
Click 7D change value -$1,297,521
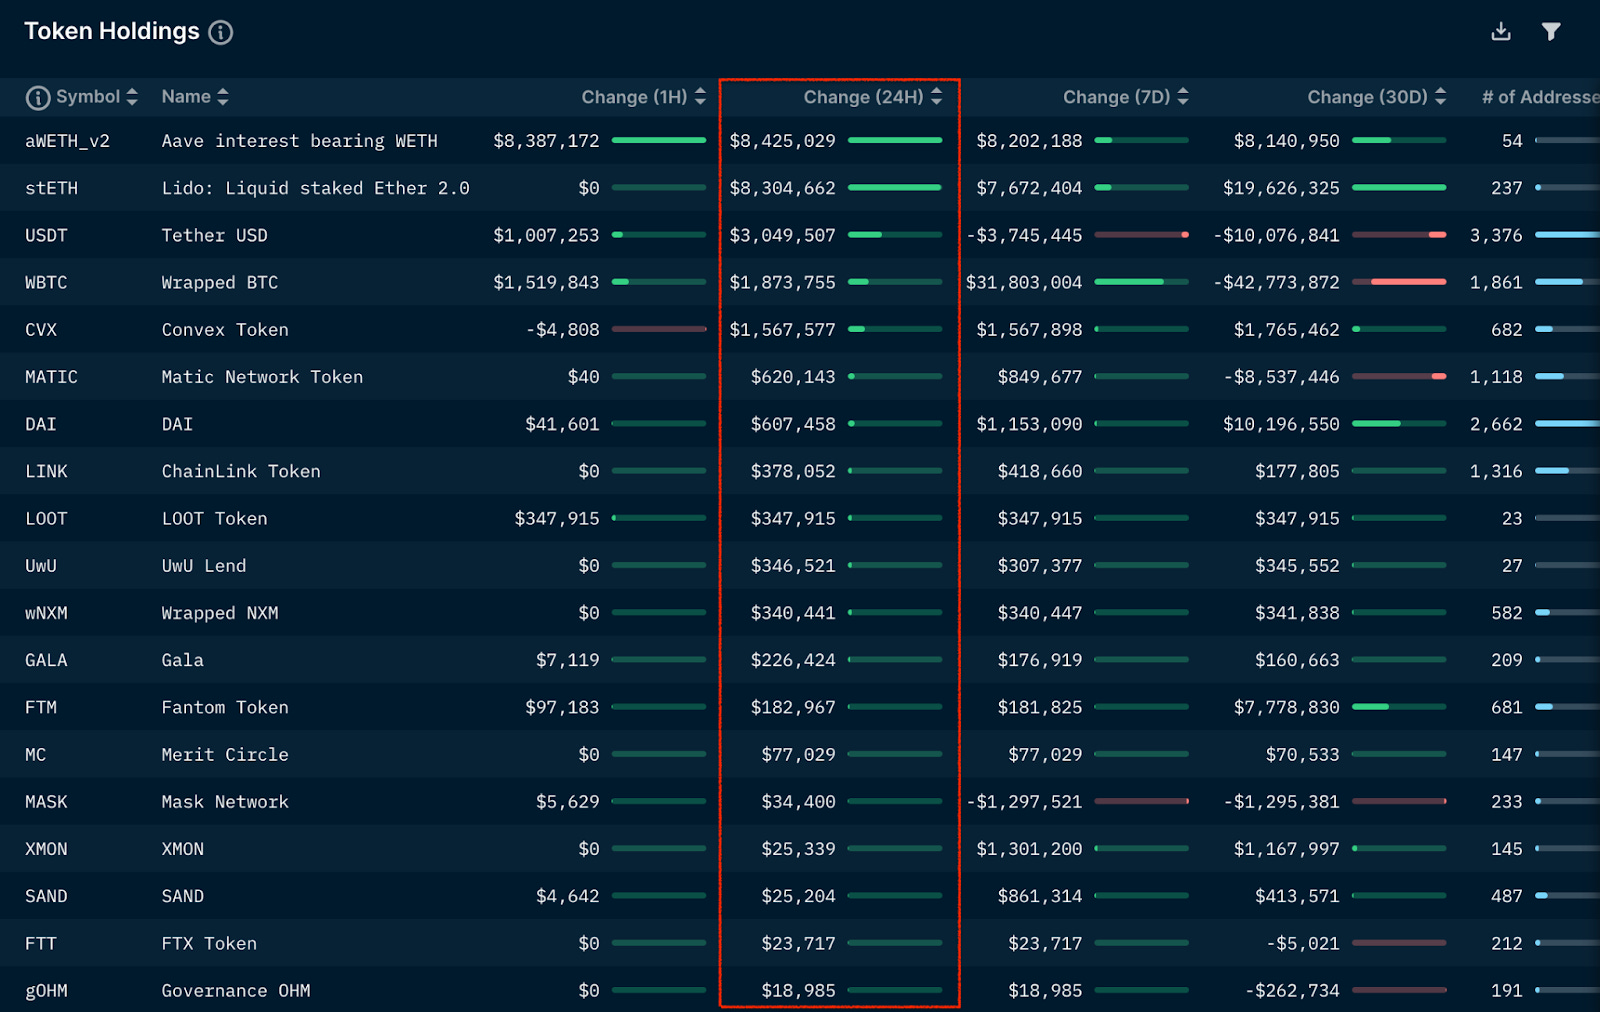1024,802
